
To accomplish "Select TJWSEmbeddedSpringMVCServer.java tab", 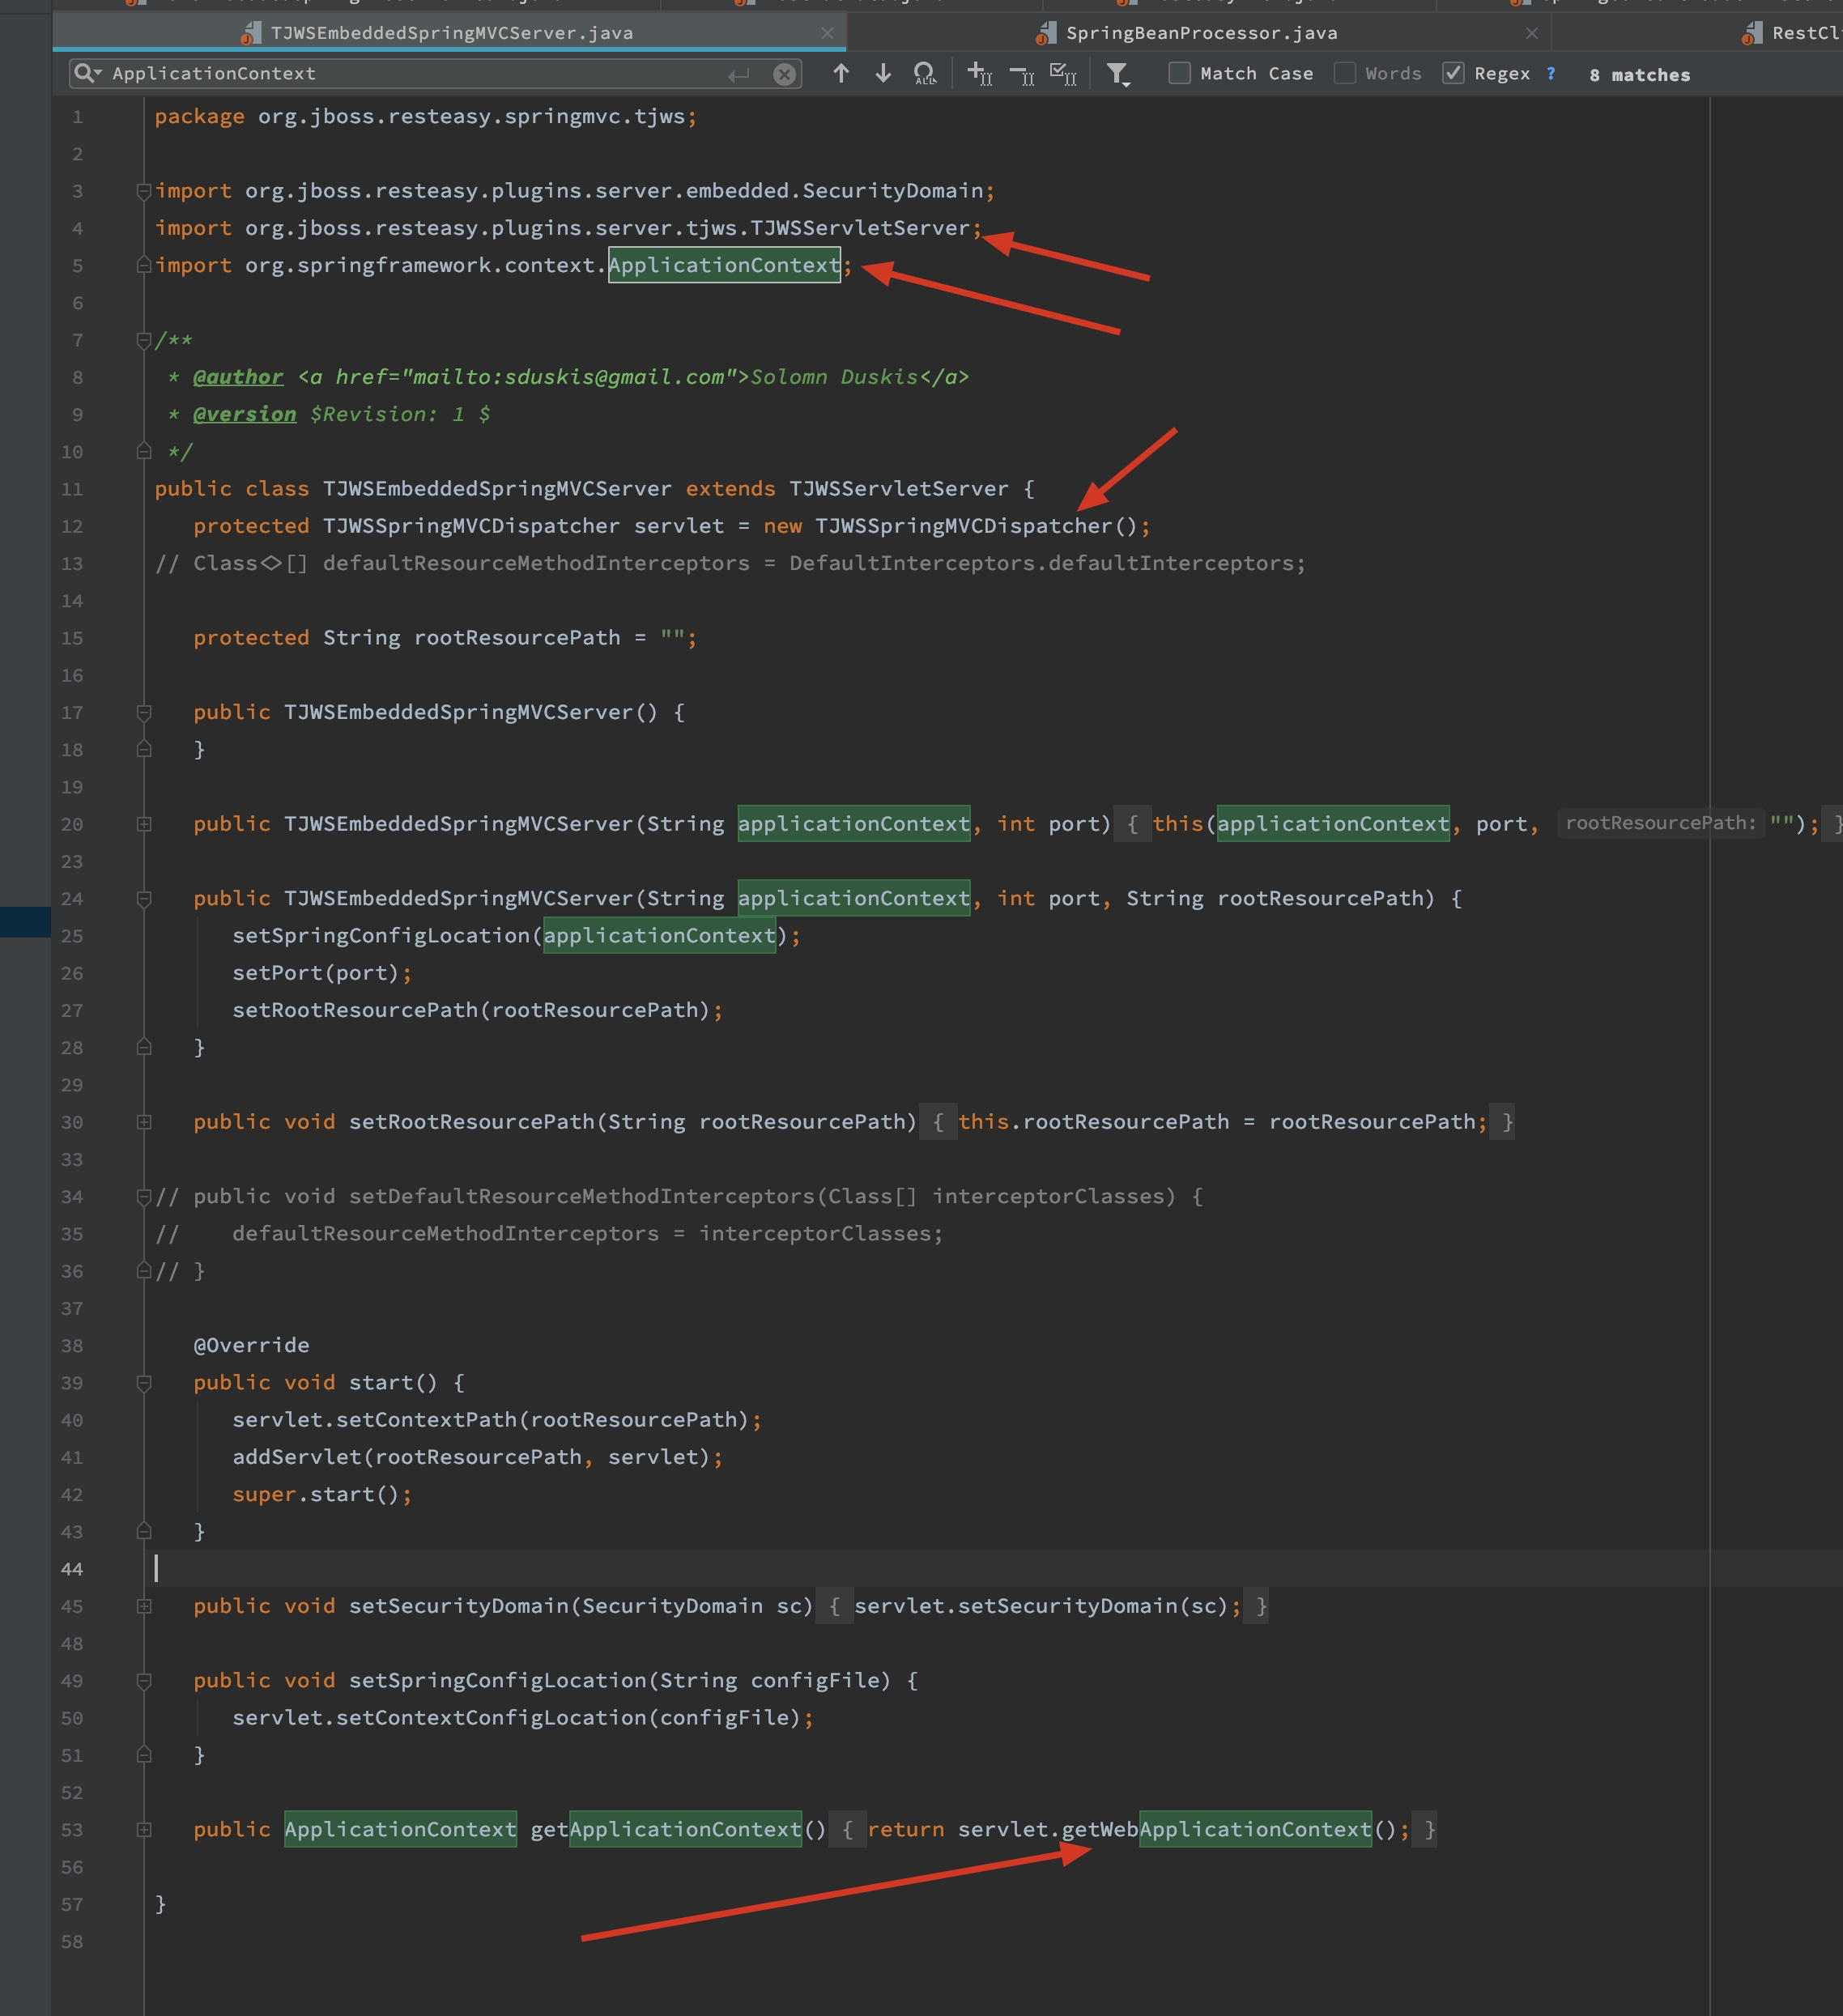I will pos(451,33).
